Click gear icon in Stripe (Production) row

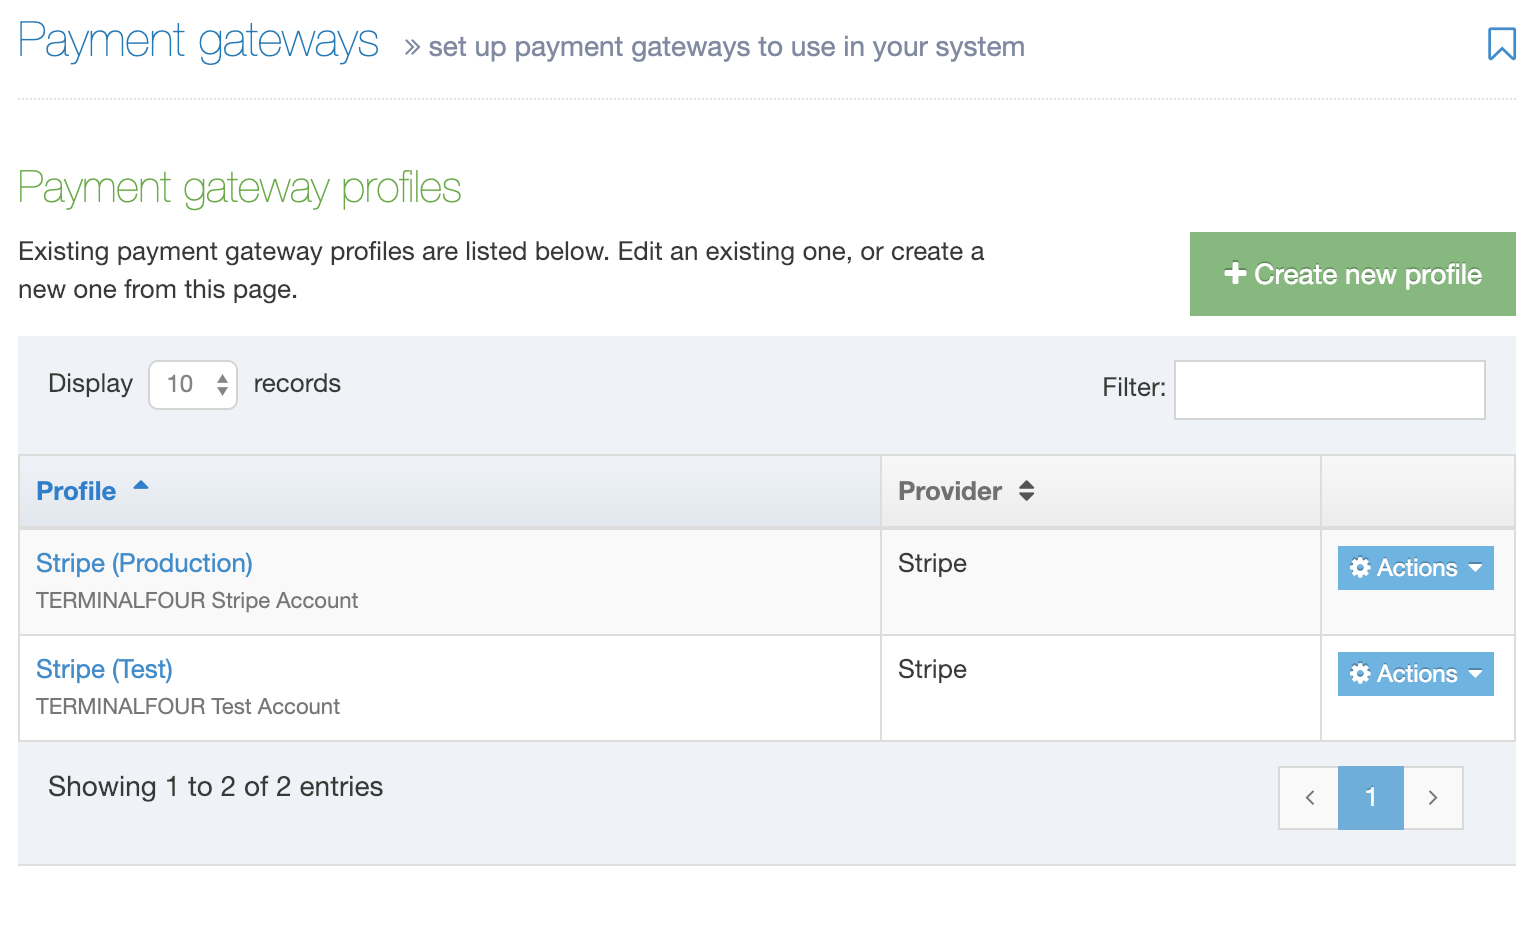tap(1360, 568)
